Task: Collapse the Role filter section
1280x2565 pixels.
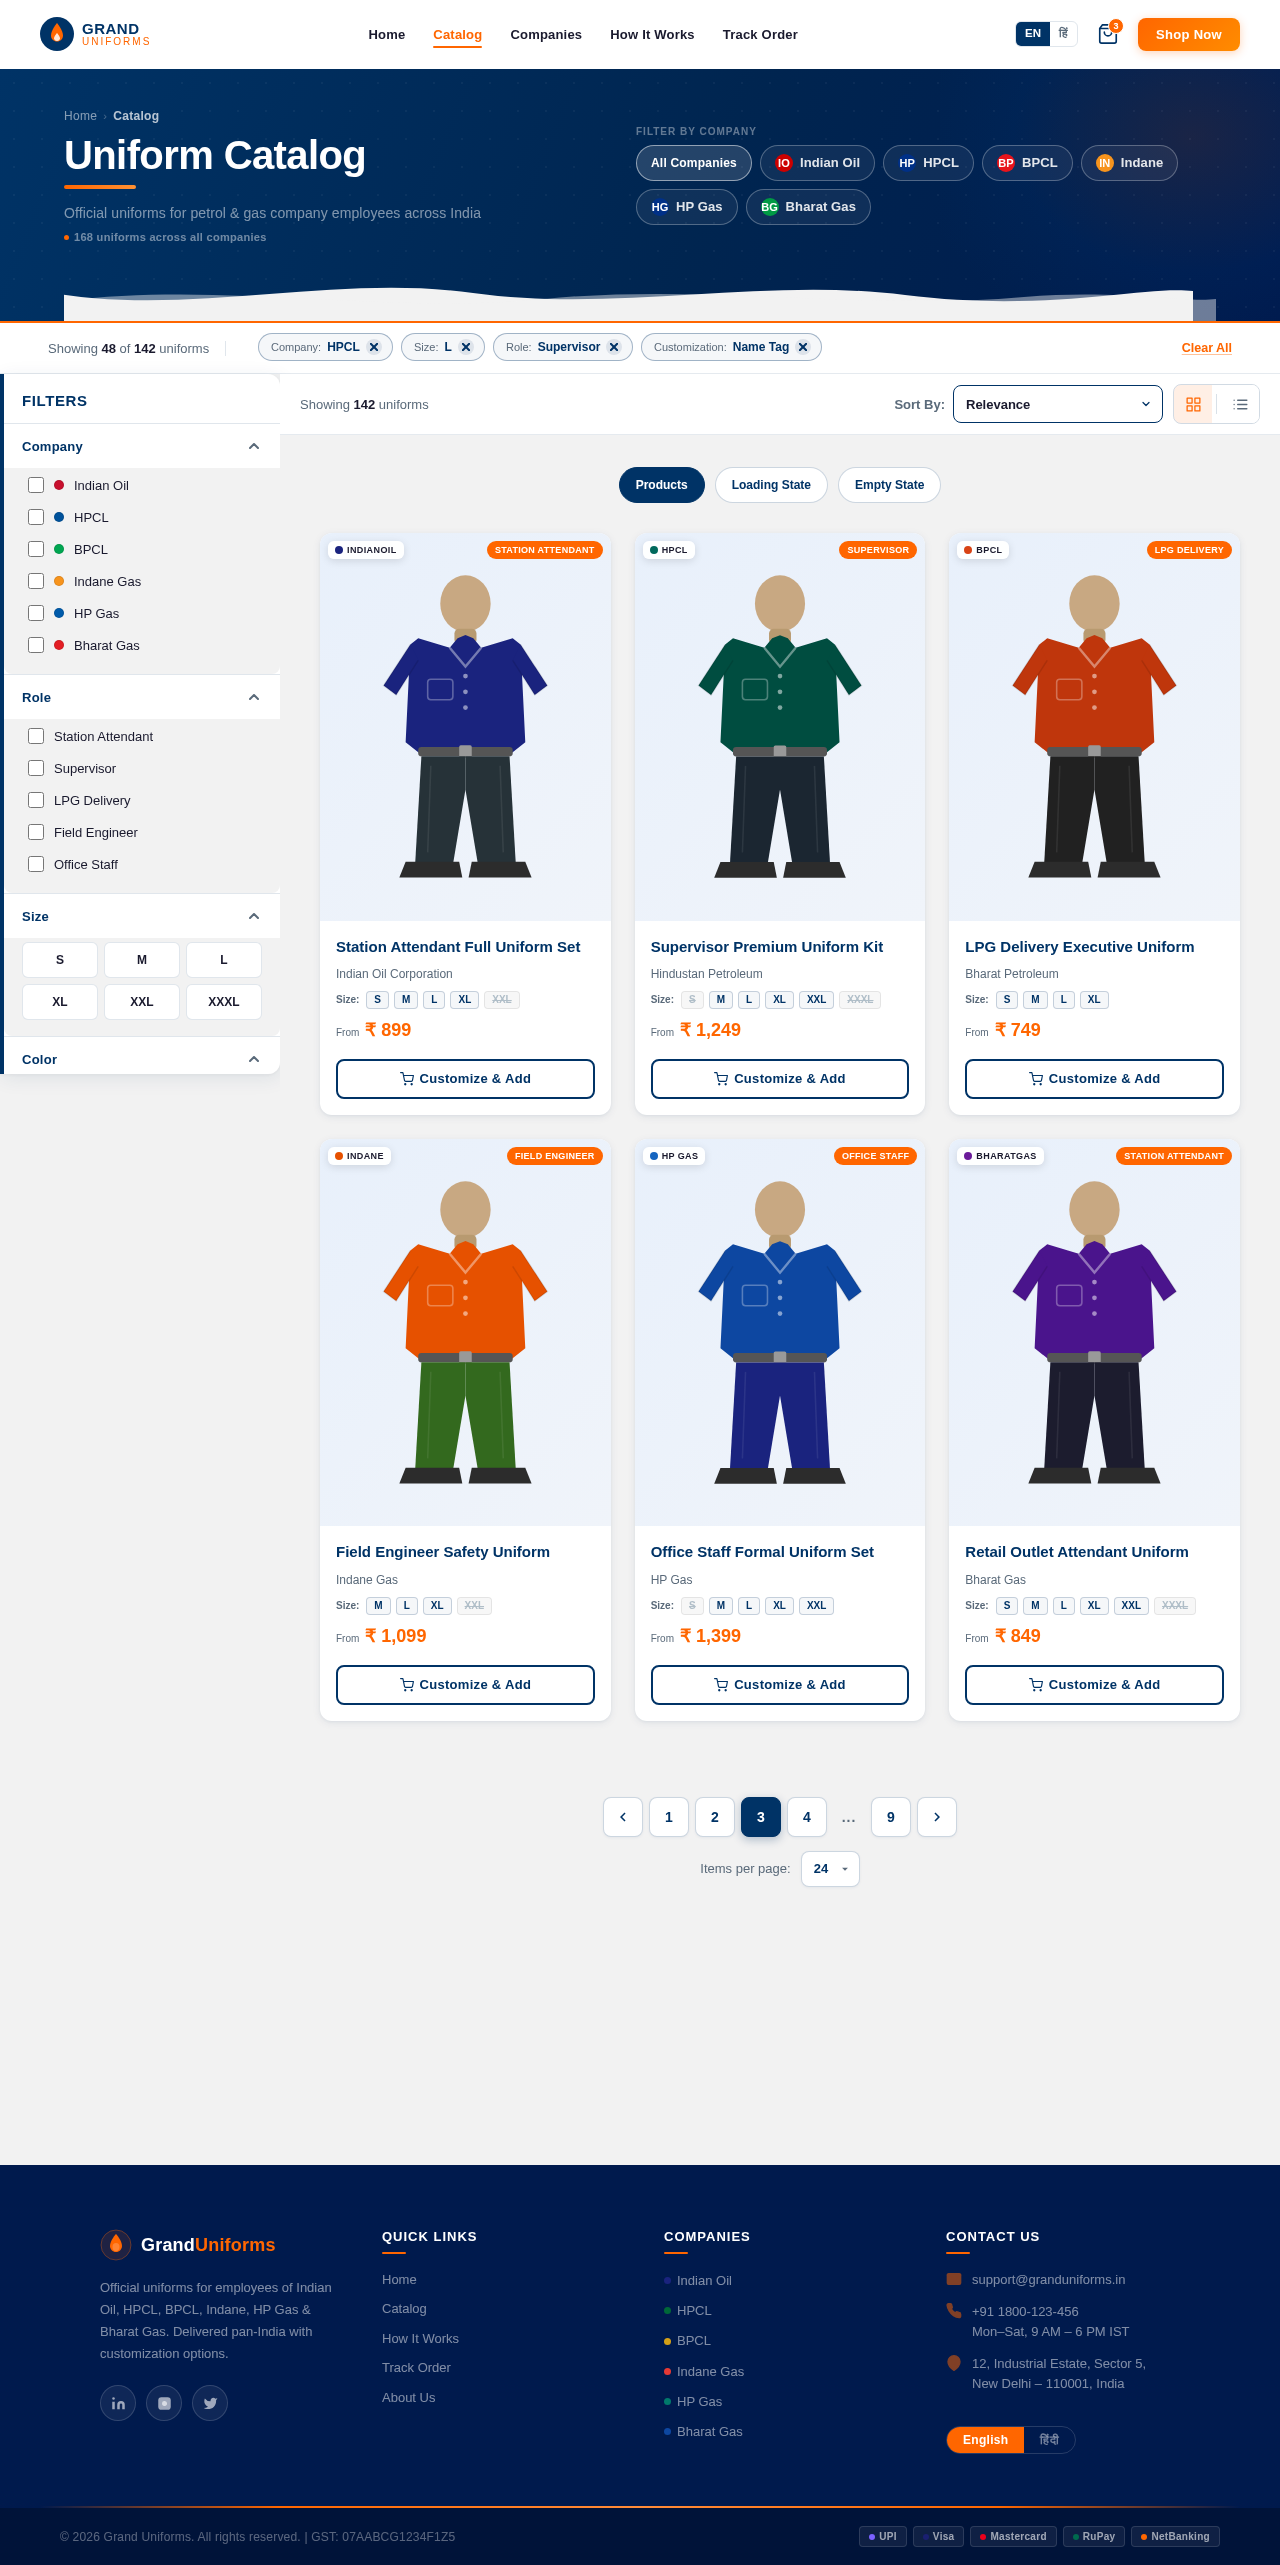Action: [x=142, y=697]
